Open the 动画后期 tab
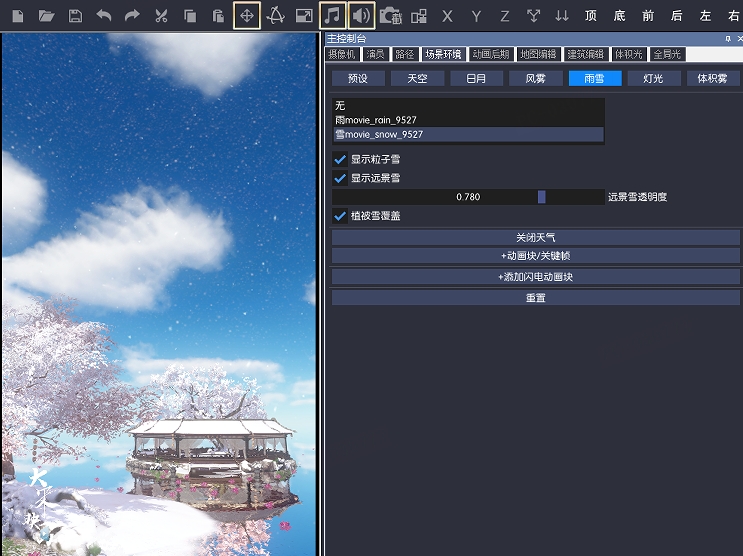This screenshot has height=556, width=743. [490, 54]
